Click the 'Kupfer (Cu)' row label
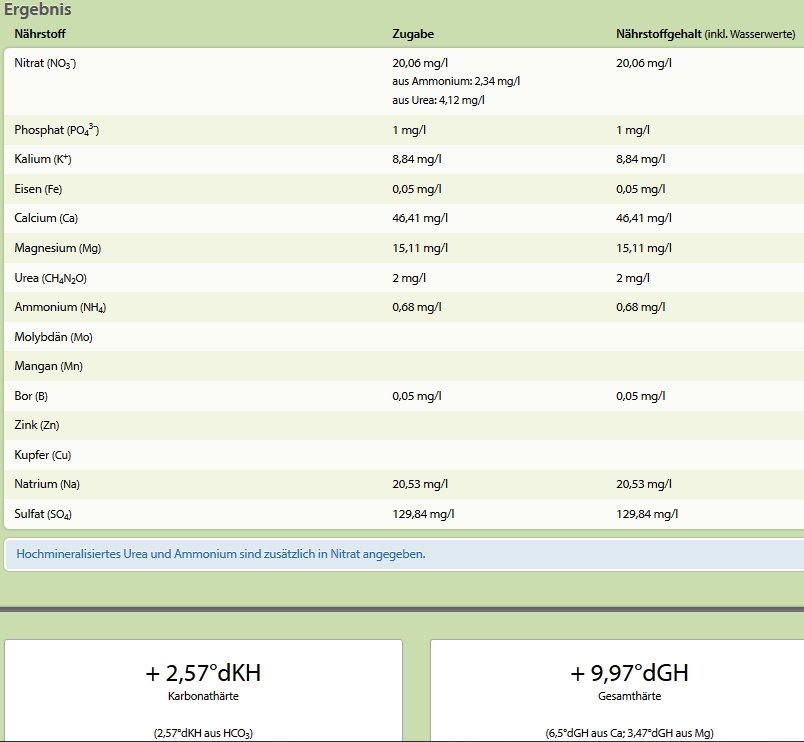This screenshot has width=804, height=742. [x=43, y=455]
